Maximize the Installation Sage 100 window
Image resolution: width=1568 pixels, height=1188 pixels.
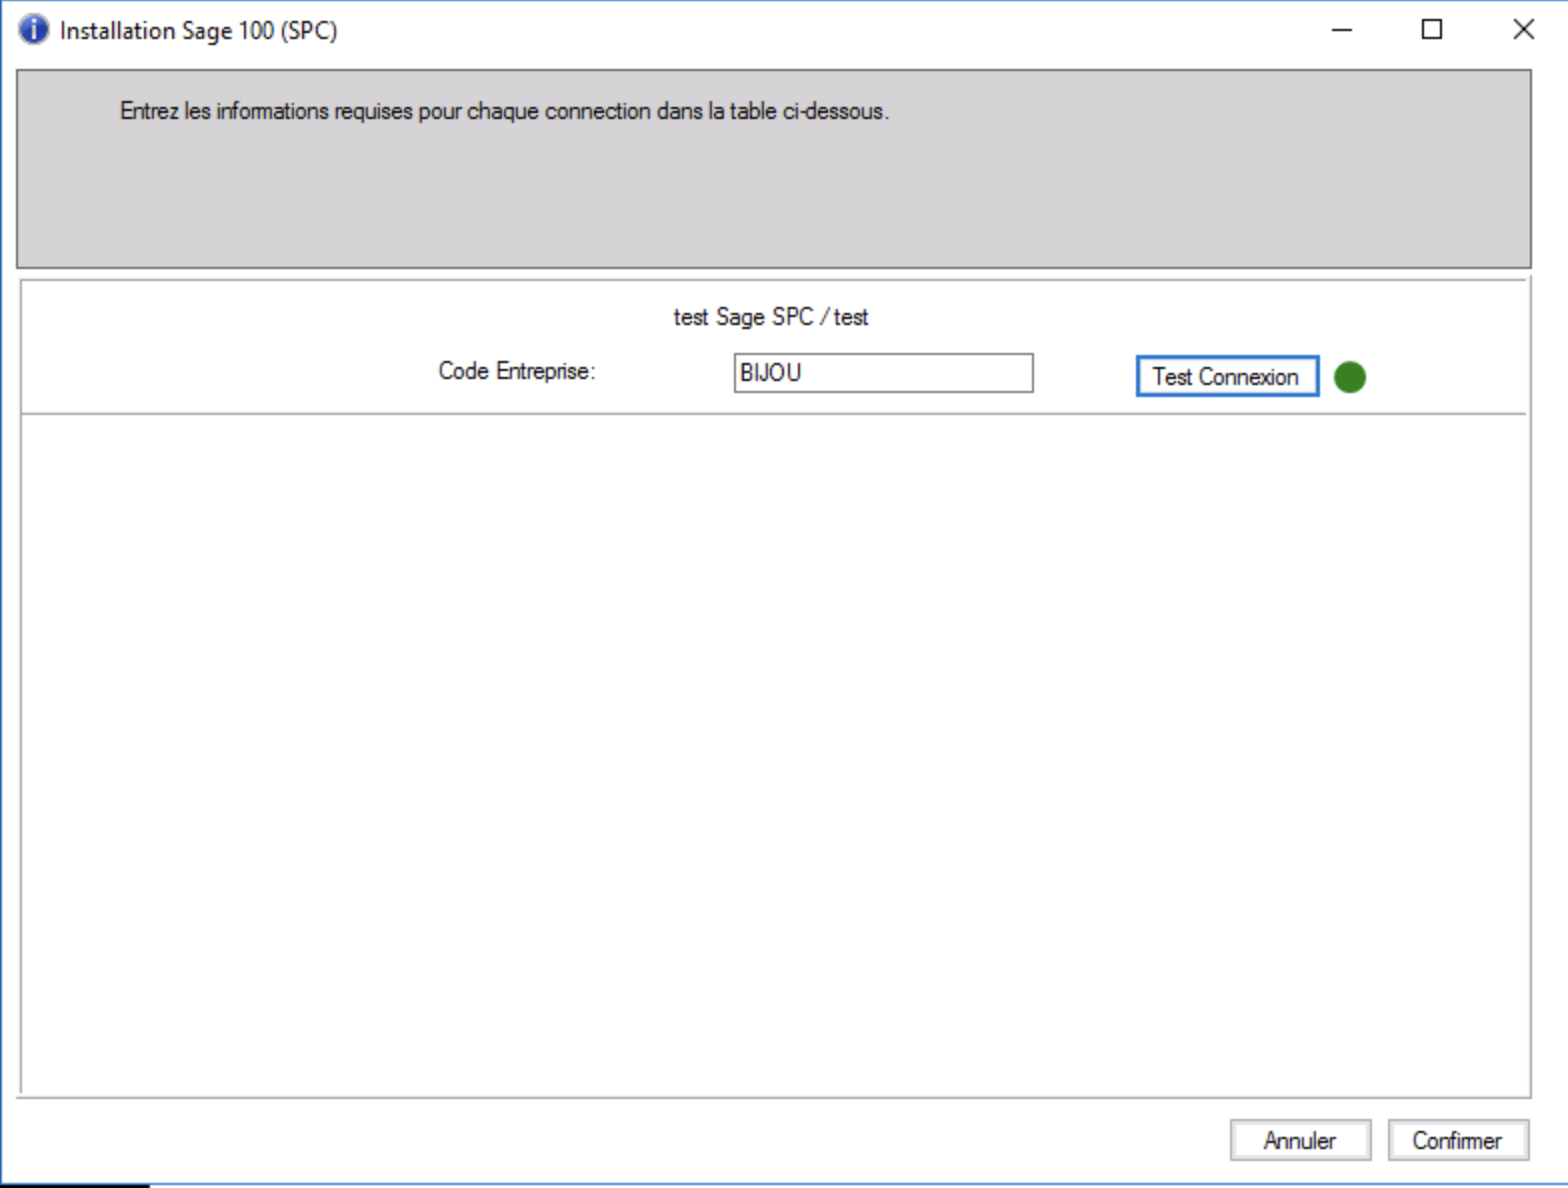pos(1432,30)
